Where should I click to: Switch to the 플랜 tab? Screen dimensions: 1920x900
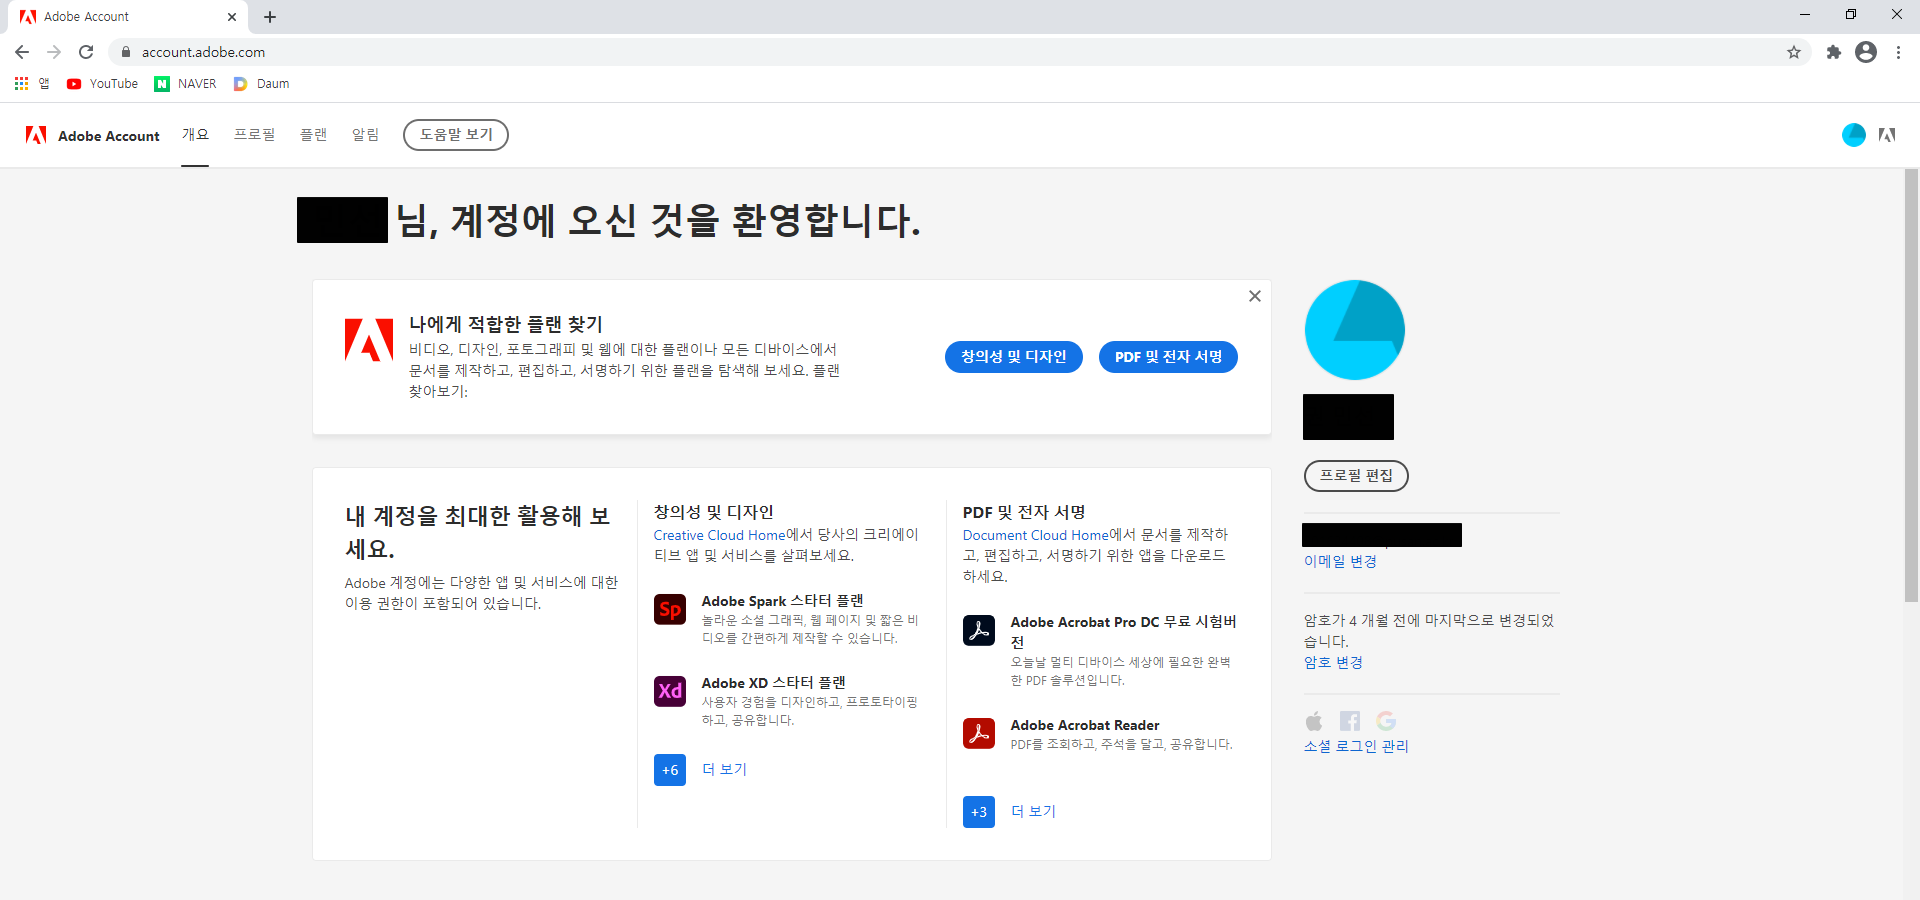point(313,135)
